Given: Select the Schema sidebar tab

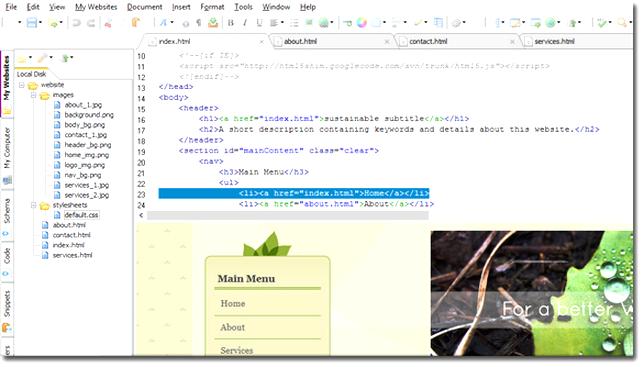Looking at the screenshot, I should point(7,217).
